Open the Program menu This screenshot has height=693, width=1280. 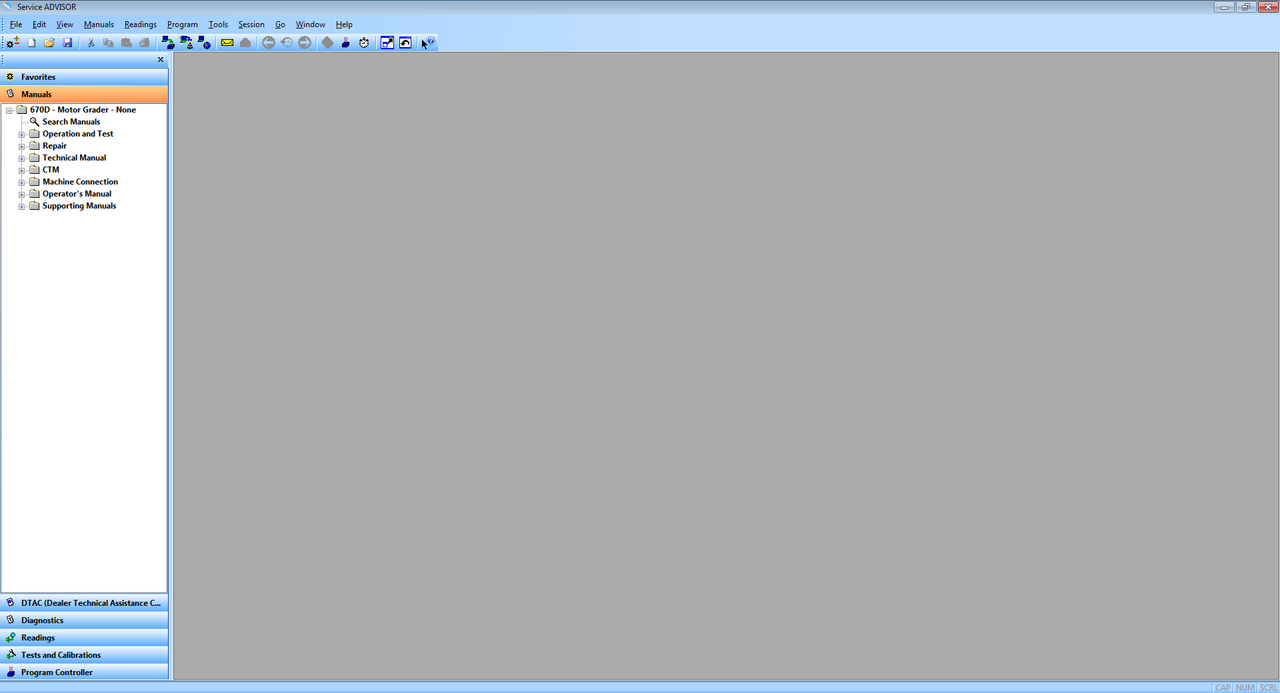click(x=183, y=24)
